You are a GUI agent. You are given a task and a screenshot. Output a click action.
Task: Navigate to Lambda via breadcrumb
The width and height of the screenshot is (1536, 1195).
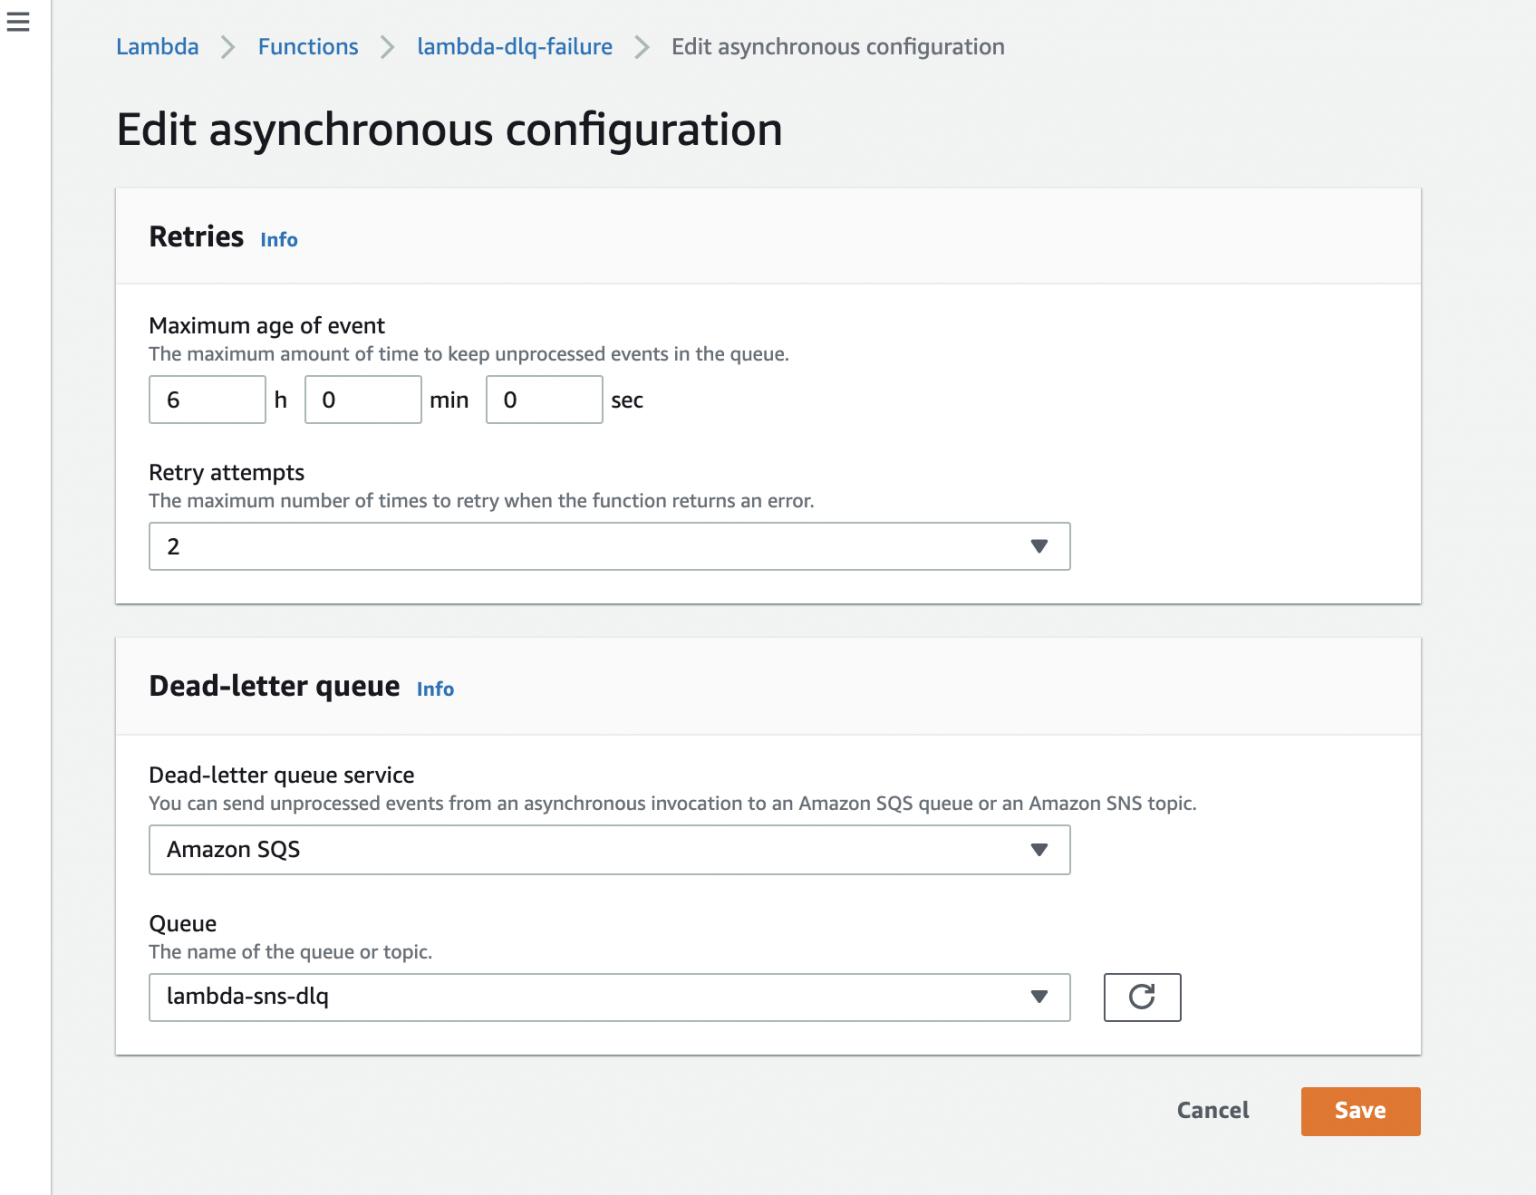pyautogui.click(x=157, y=46)
